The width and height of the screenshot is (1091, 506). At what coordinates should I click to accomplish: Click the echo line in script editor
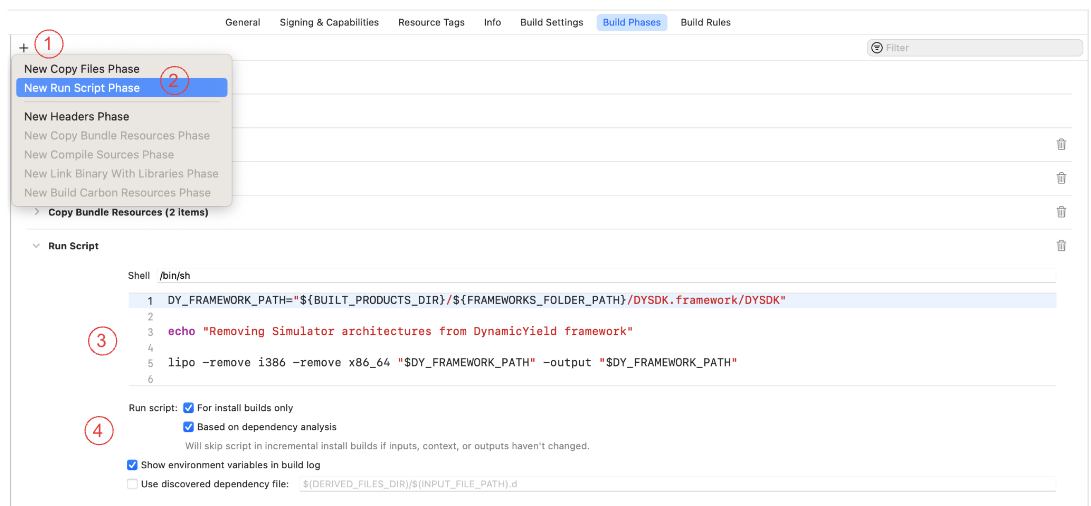[400, 331]
